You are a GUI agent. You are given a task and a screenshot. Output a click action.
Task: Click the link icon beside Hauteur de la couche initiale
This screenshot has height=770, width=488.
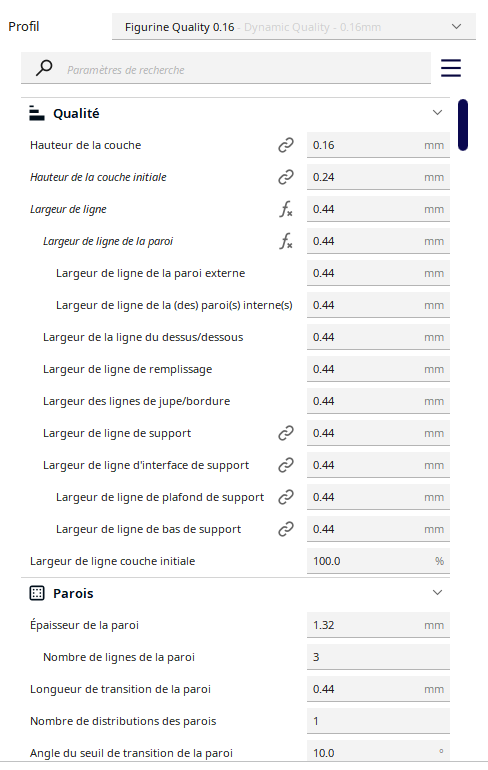[286, 177]
